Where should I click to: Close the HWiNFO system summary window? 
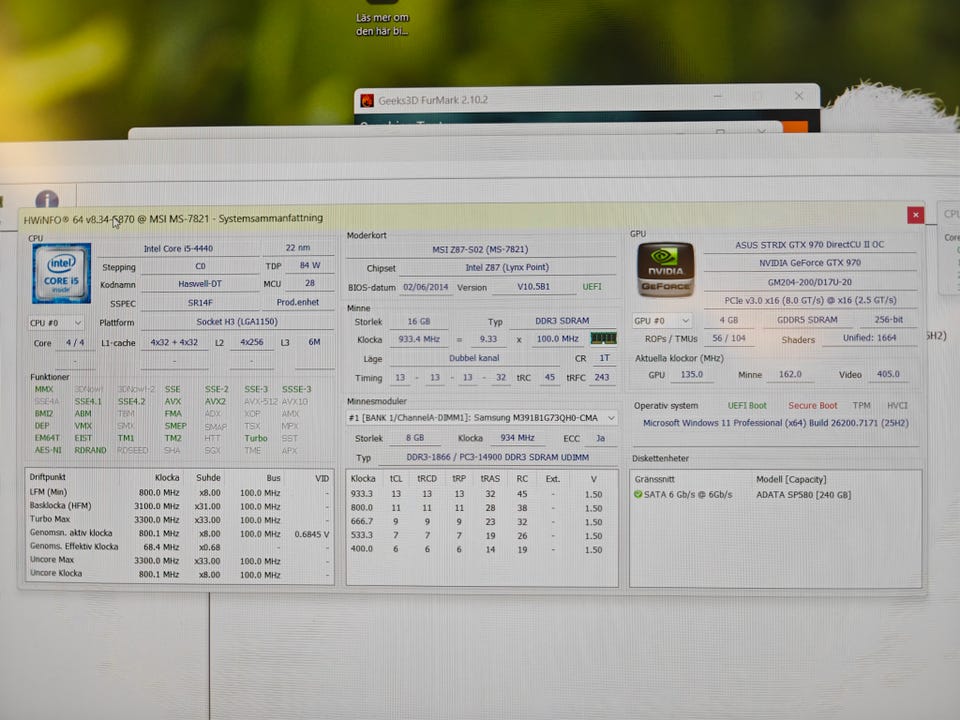pyautogui.click(x=915, y=215)
